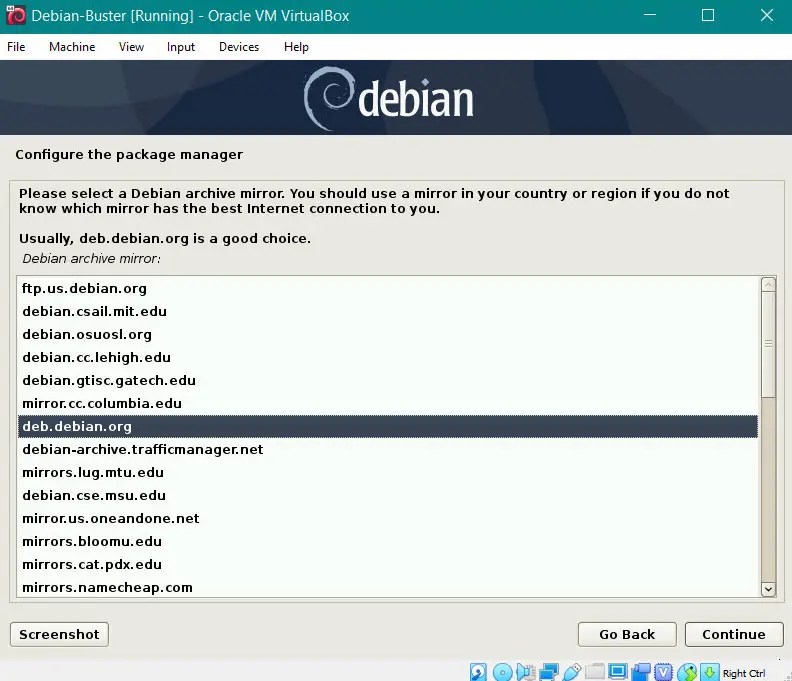Click the hard disk activity status icon

pos(478,672)
